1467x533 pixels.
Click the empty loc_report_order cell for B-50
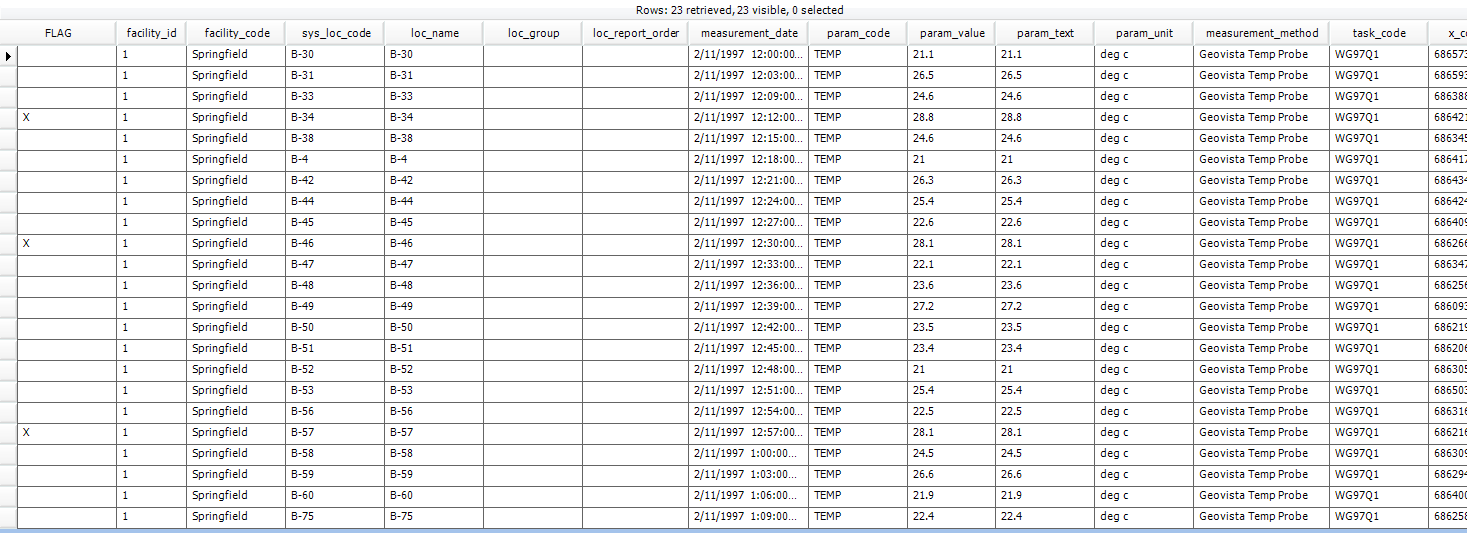point(635,328)
